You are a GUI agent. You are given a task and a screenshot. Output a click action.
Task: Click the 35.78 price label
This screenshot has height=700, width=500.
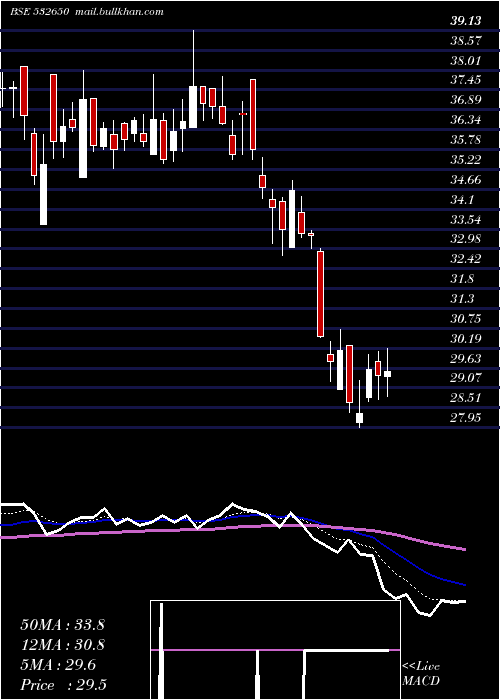(466, 139)
